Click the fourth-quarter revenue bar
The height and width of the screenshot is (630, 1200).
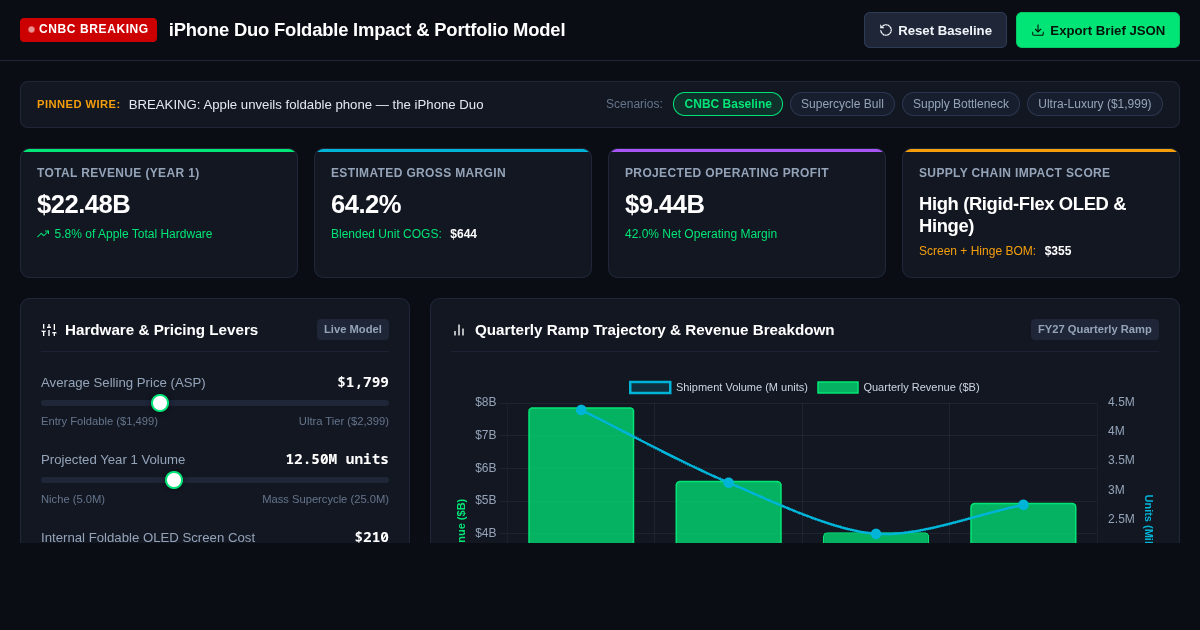coord(1023,523)
